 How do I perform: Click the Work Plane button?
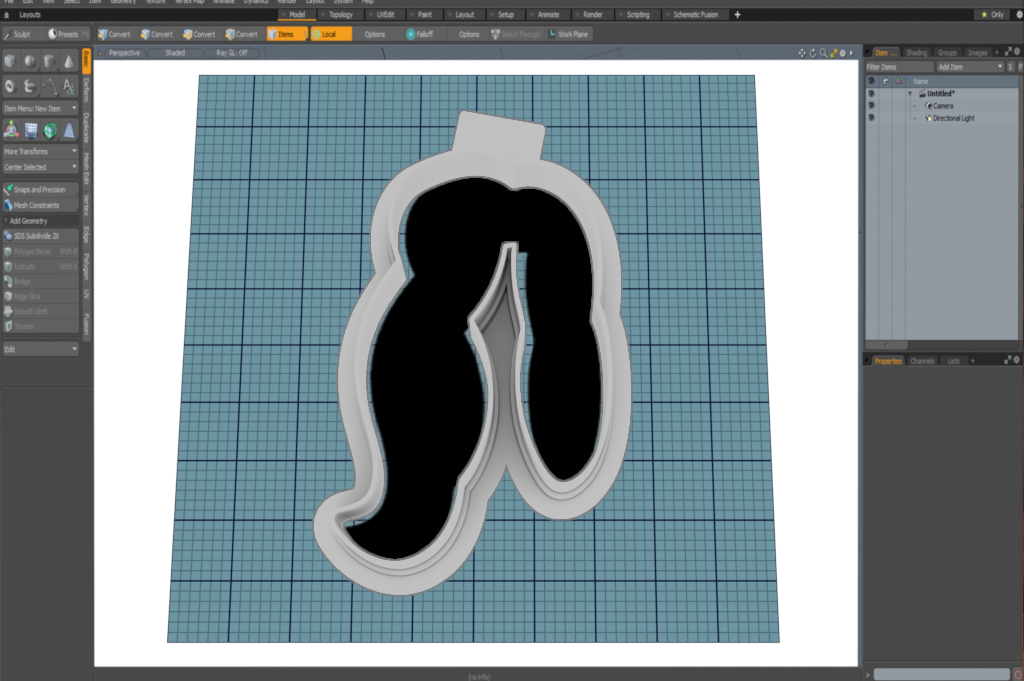click(x=568, y=34)
